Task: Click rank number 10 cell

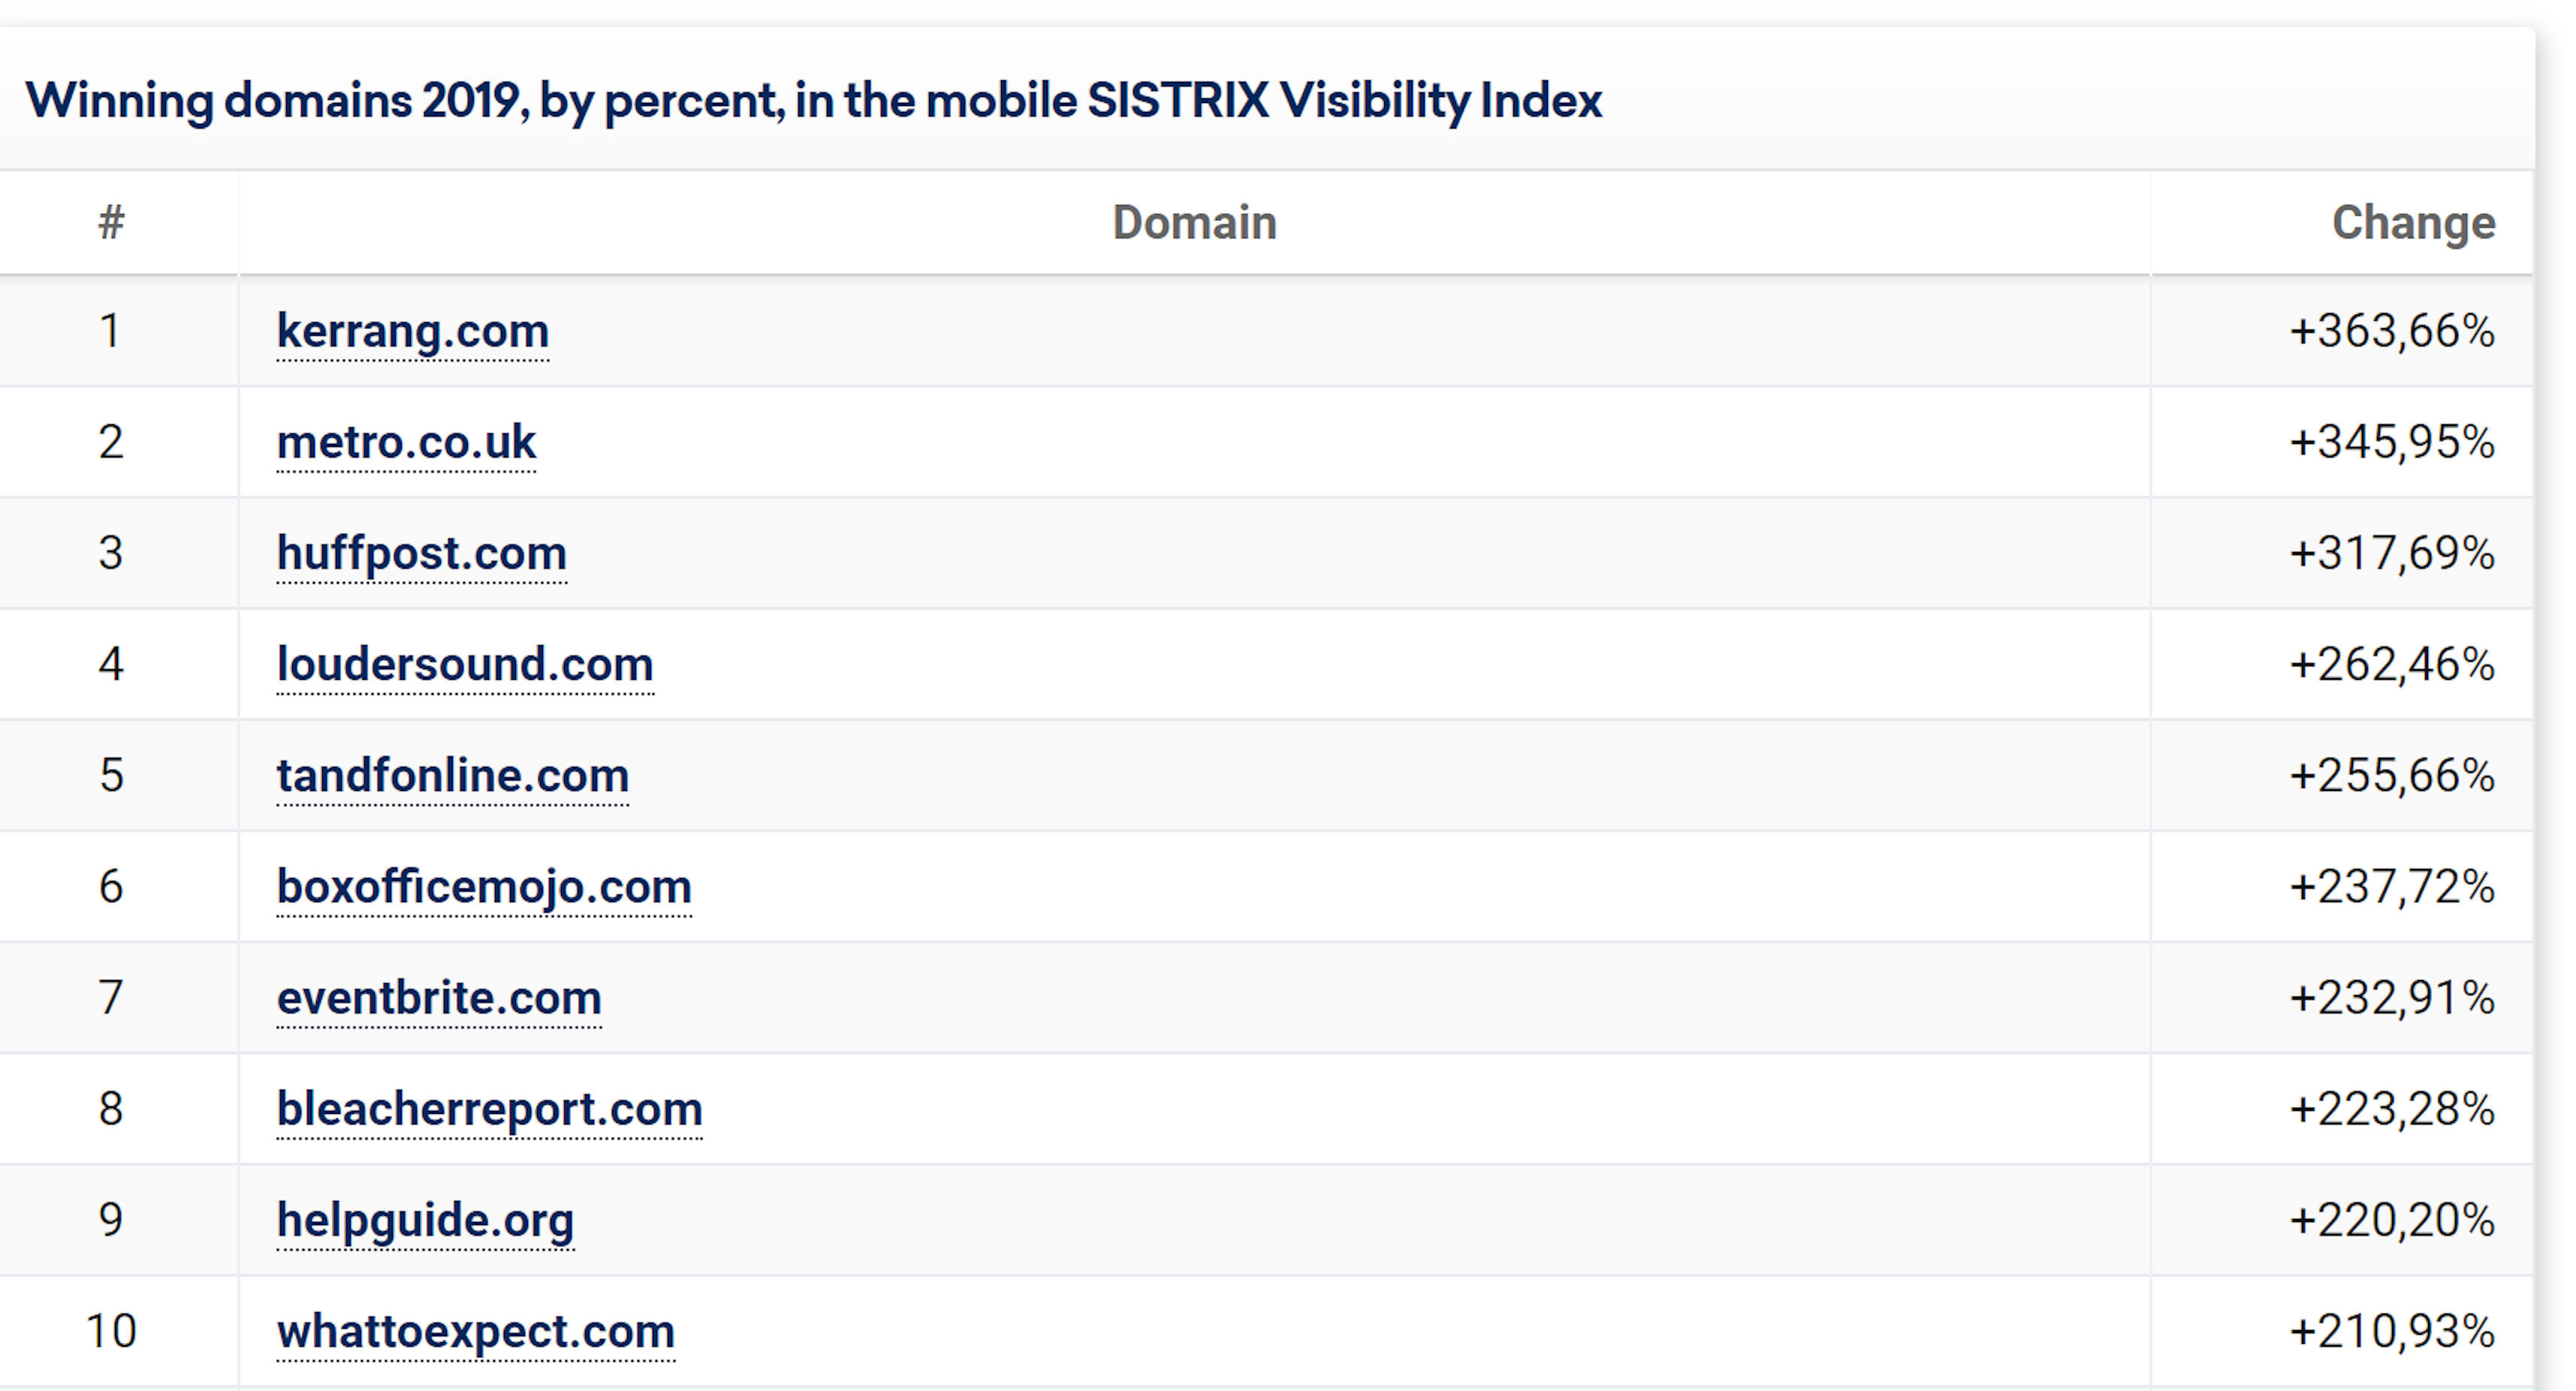Action: coord(111,1331)
